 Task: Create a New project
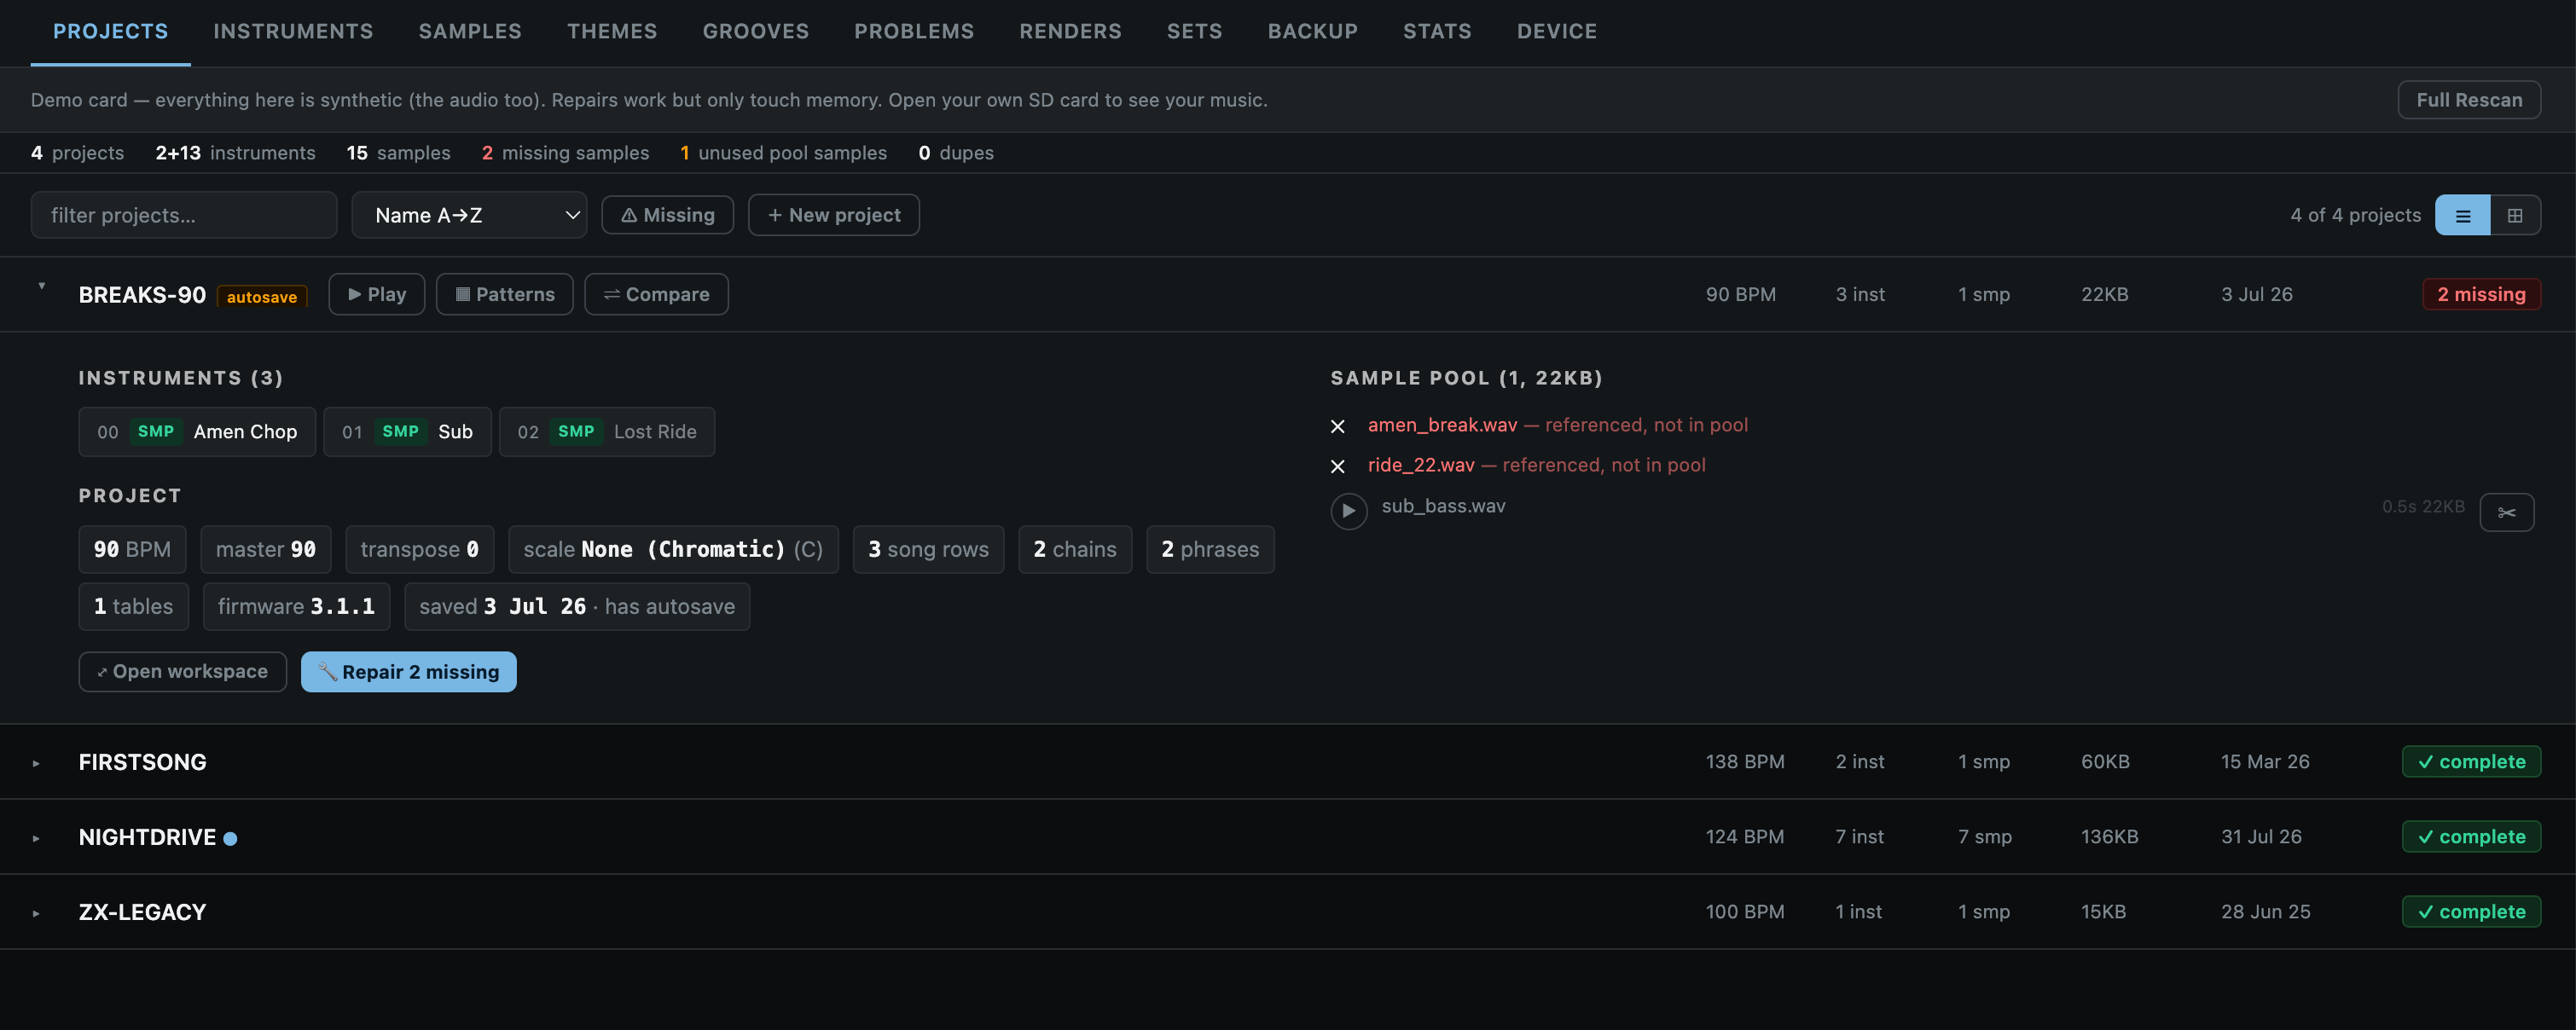[x=833, y=215]
